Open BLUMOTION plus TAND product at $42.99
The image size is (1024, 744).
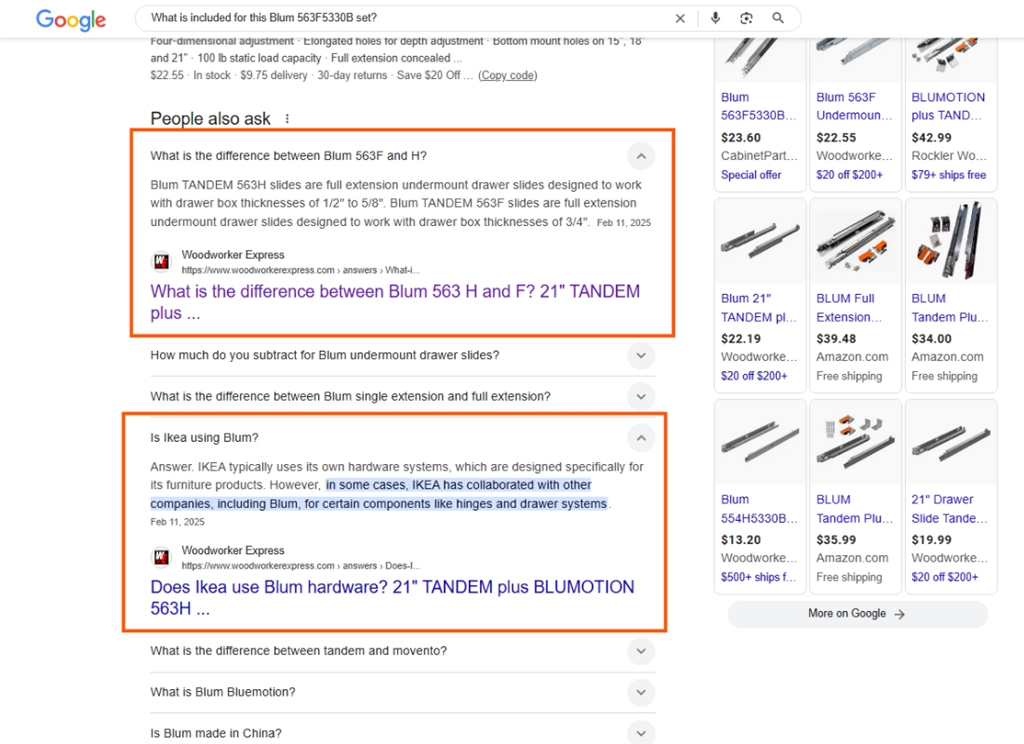click(949, 106)
